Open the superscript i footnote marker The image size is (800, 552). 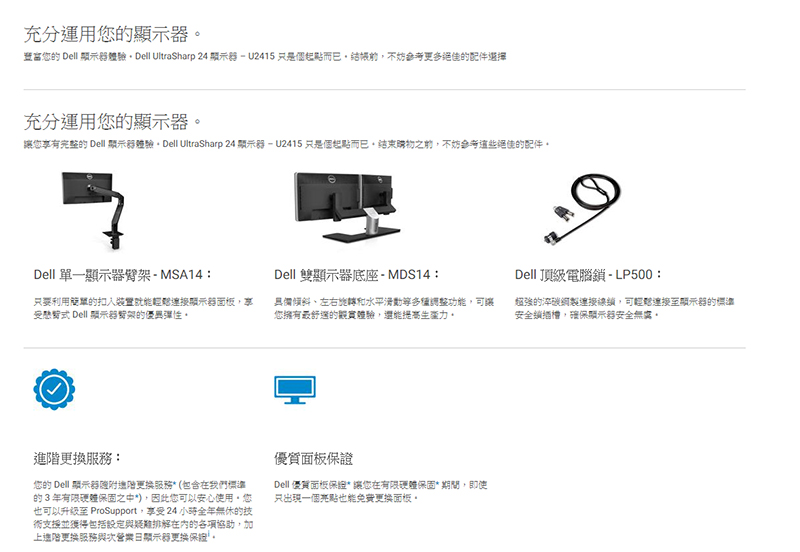(209, 534)
